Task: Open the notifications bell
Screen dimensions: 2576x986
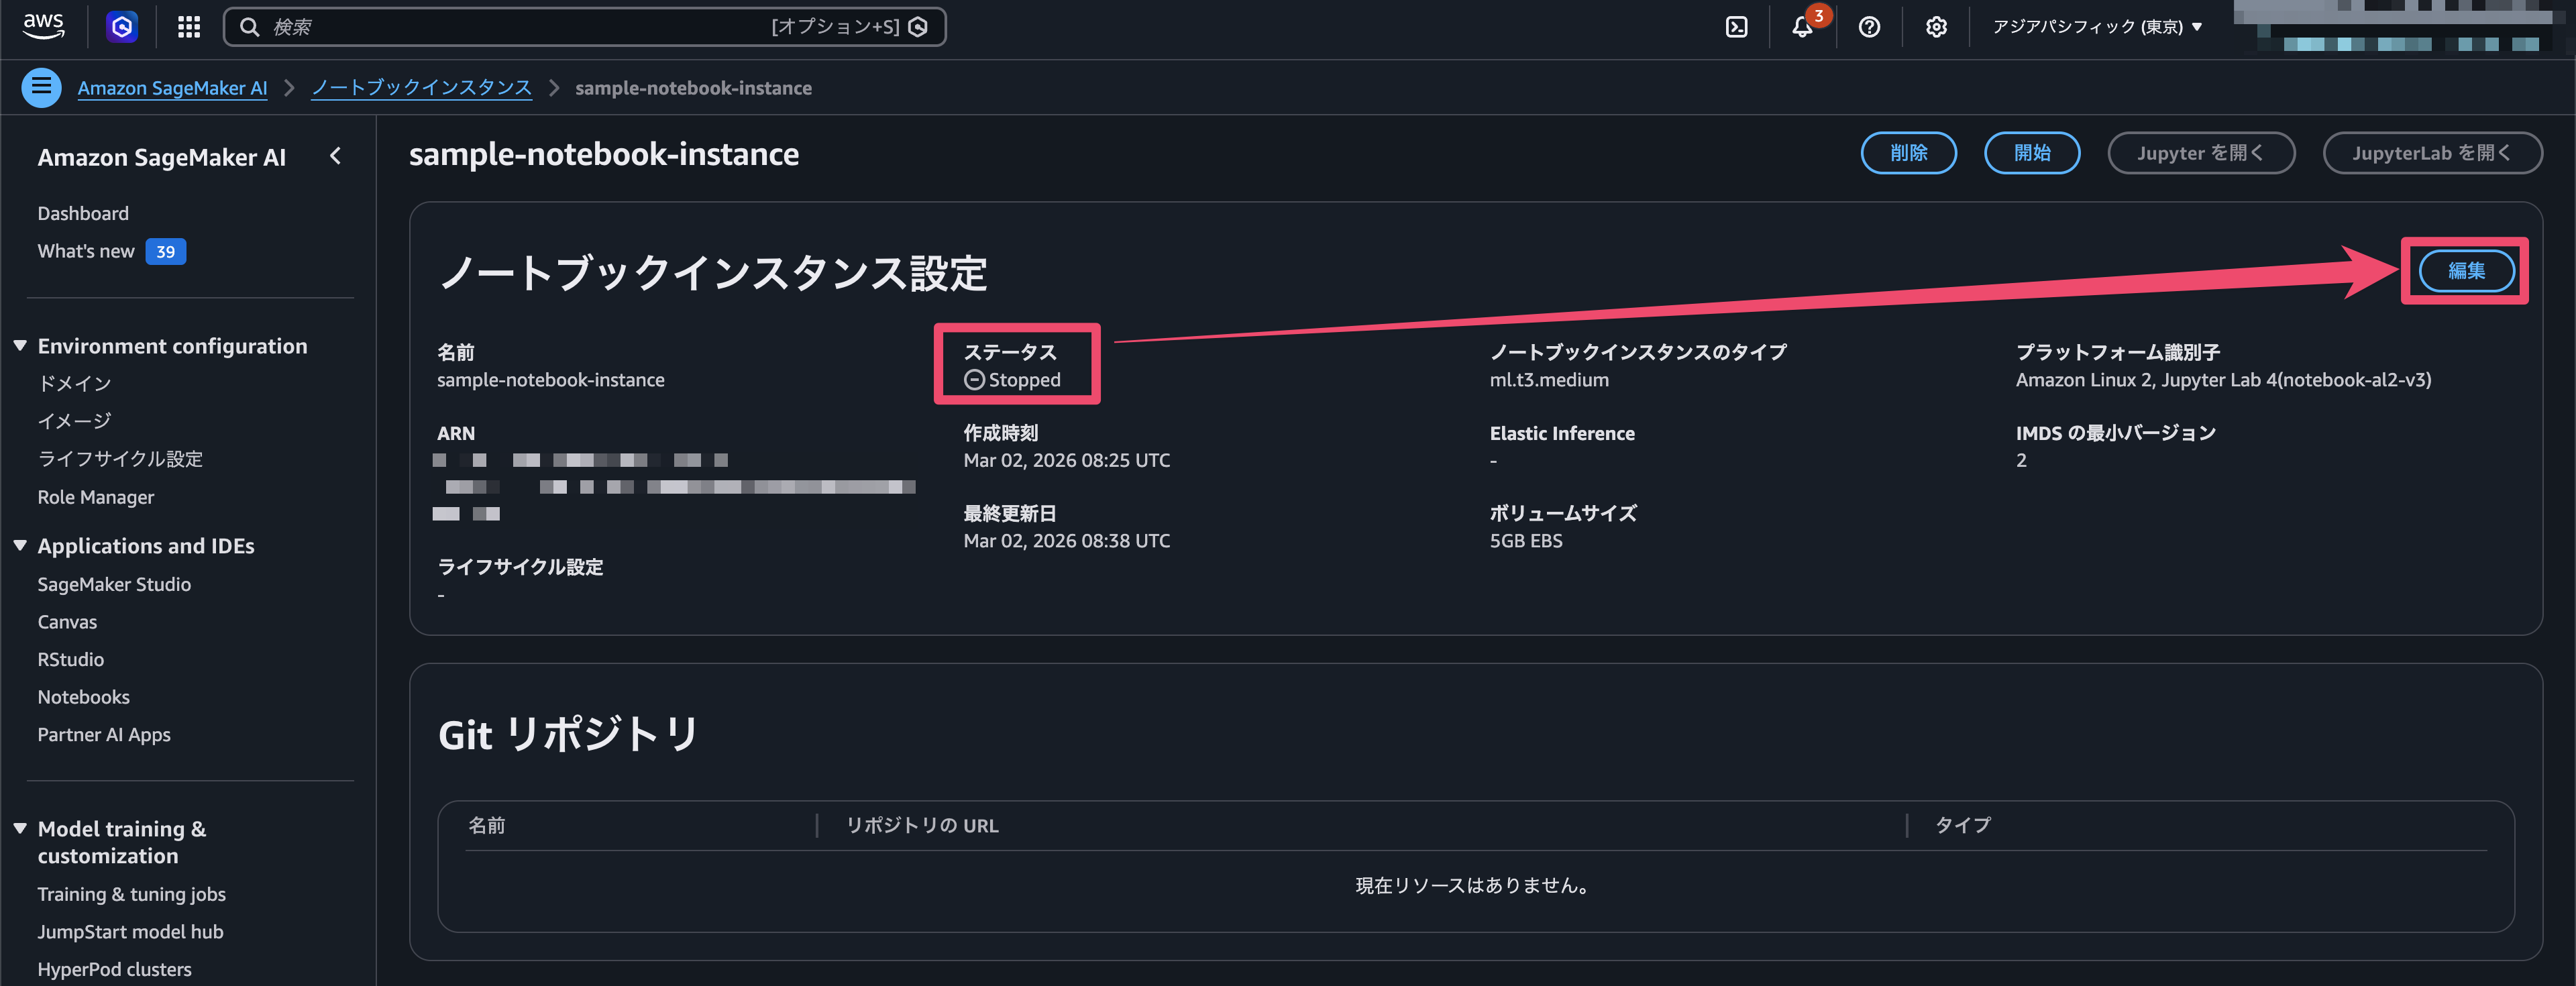Action: point(1803,27)
